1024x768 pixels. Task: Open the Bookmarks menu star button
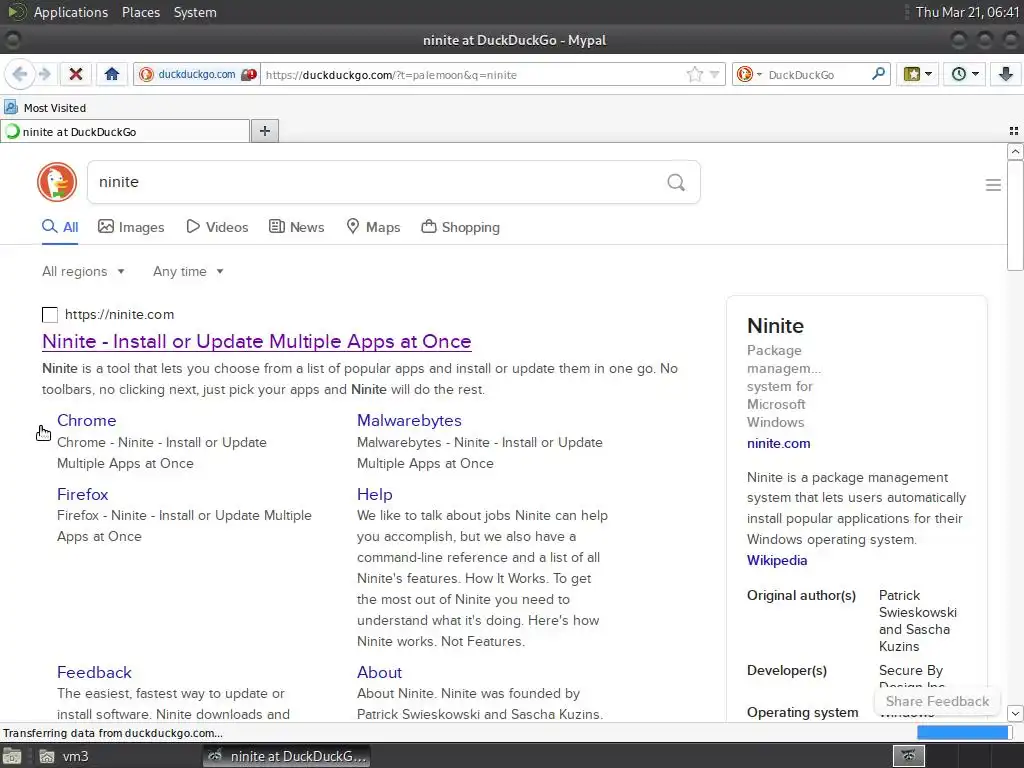[x=918, y=74]
